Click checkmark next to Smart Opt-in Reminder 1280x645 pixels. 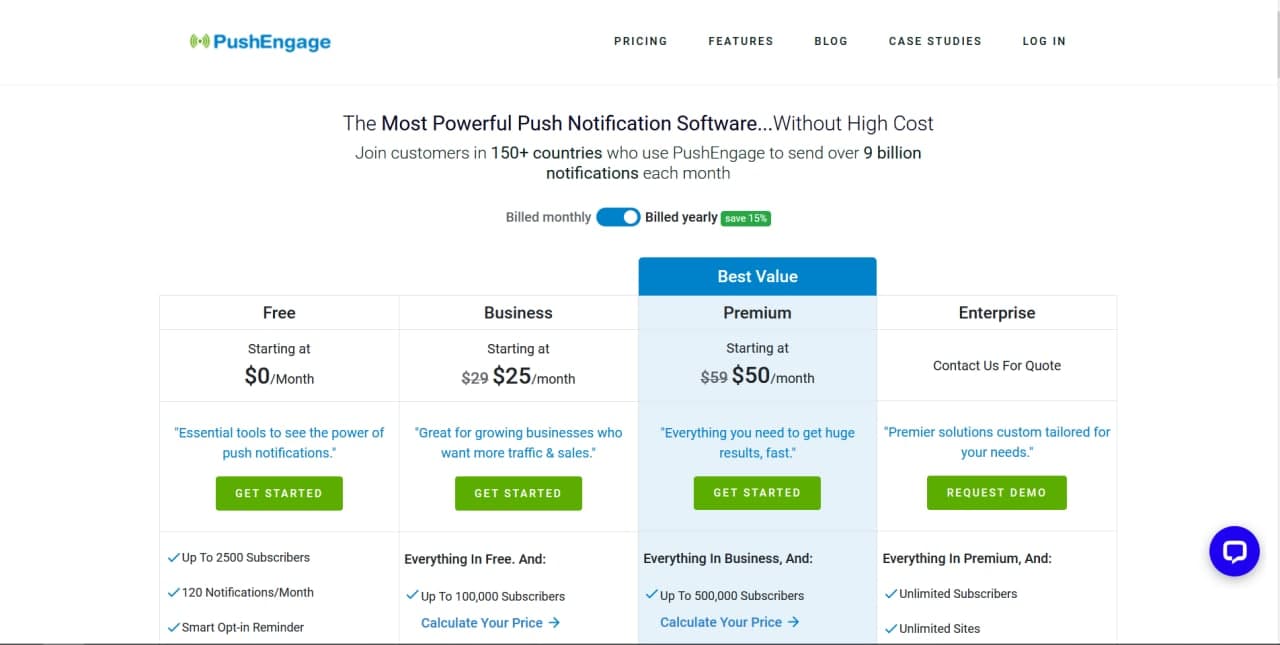point(174,627)
